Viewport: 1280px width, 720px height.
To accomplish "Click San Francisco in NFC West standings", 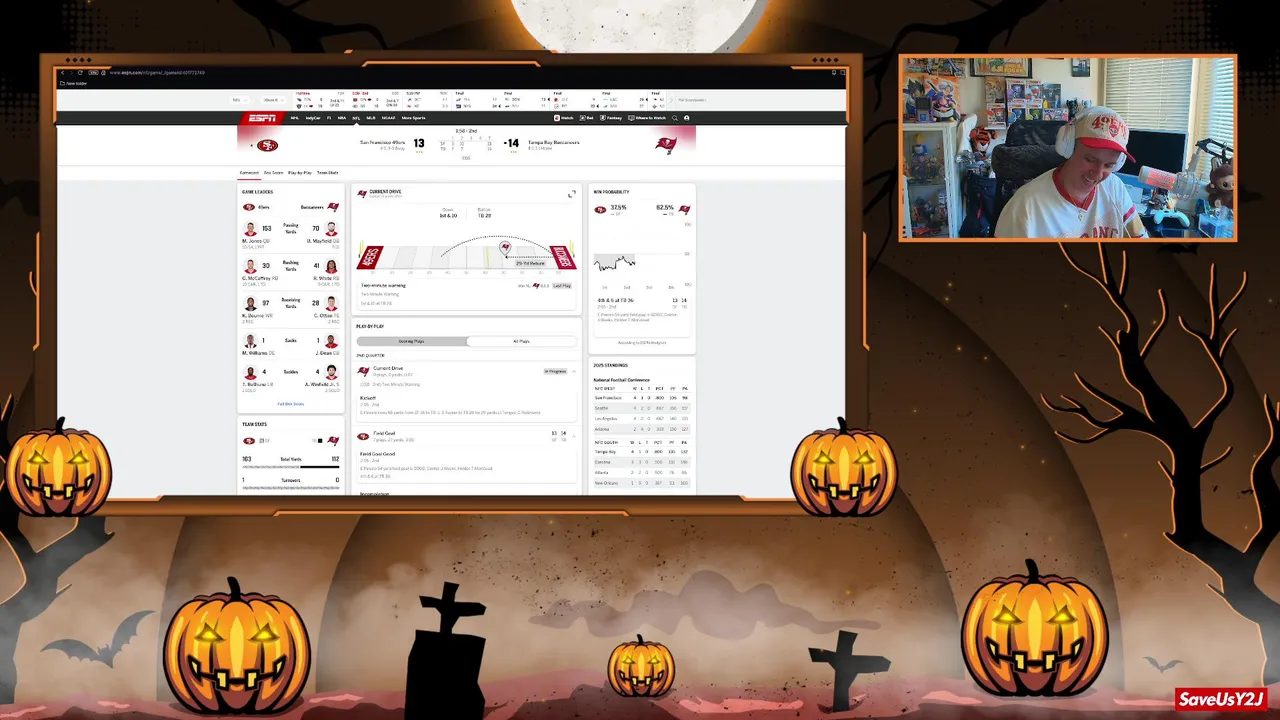I will (x=606, y=398).
